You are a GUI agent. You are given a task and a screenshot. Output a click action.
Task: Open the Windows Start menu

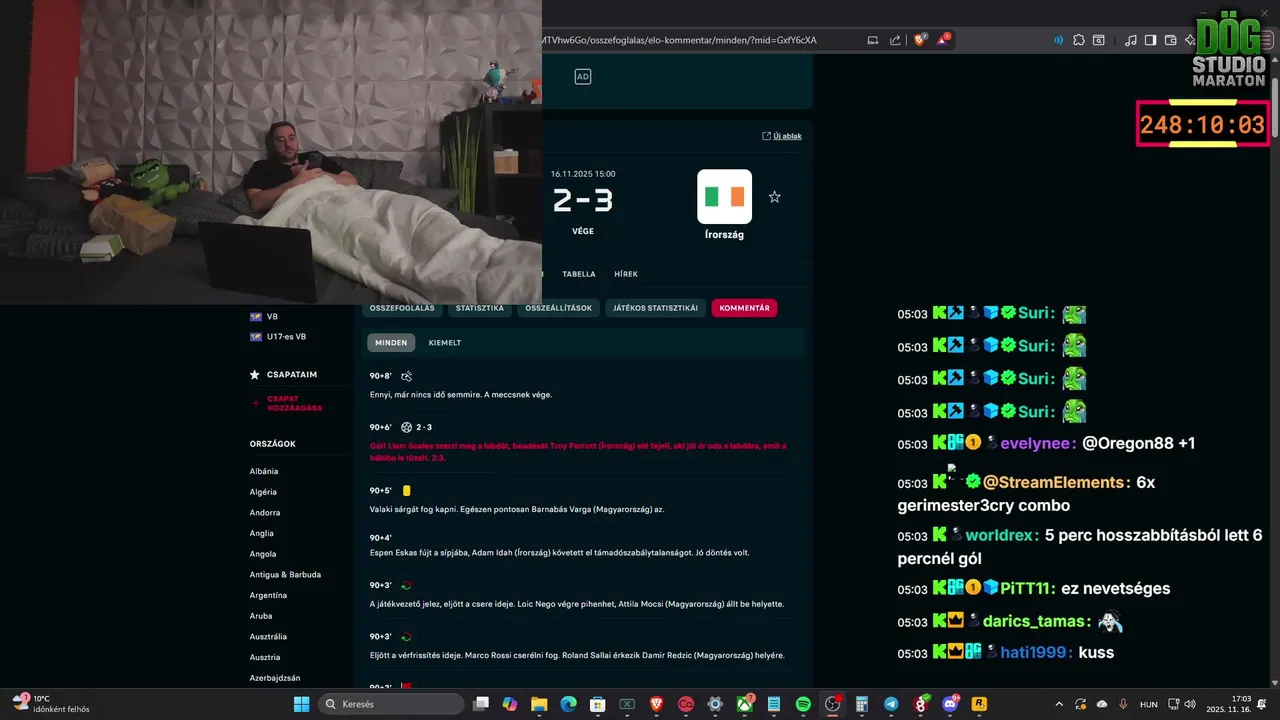tap(301, 704)
